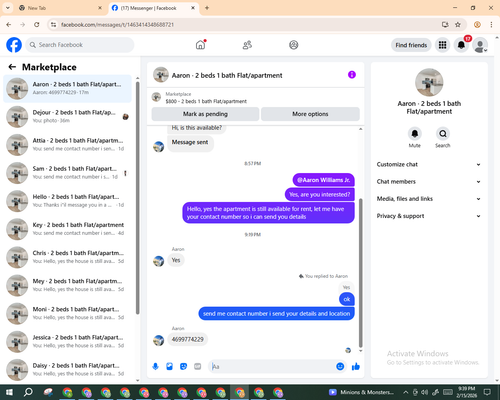The image size is (500, 400).
Task: Open the Windows Start menu
Action: tap(9, 392)
